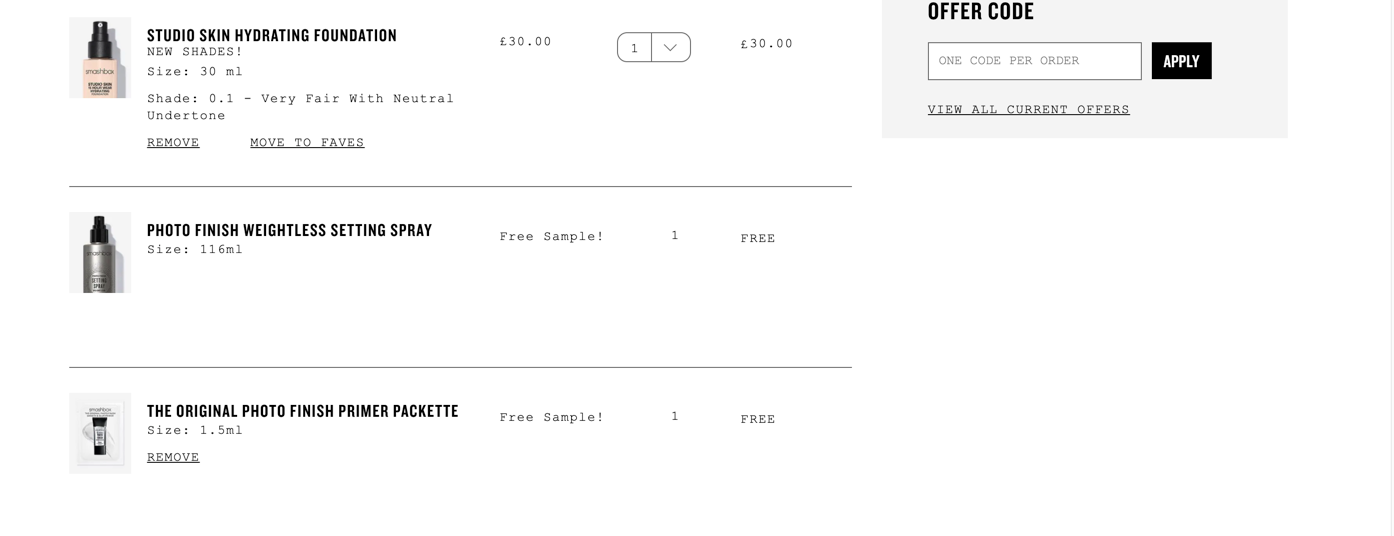
Task: Select the primer packette FREE total
Action: point(758,419)
